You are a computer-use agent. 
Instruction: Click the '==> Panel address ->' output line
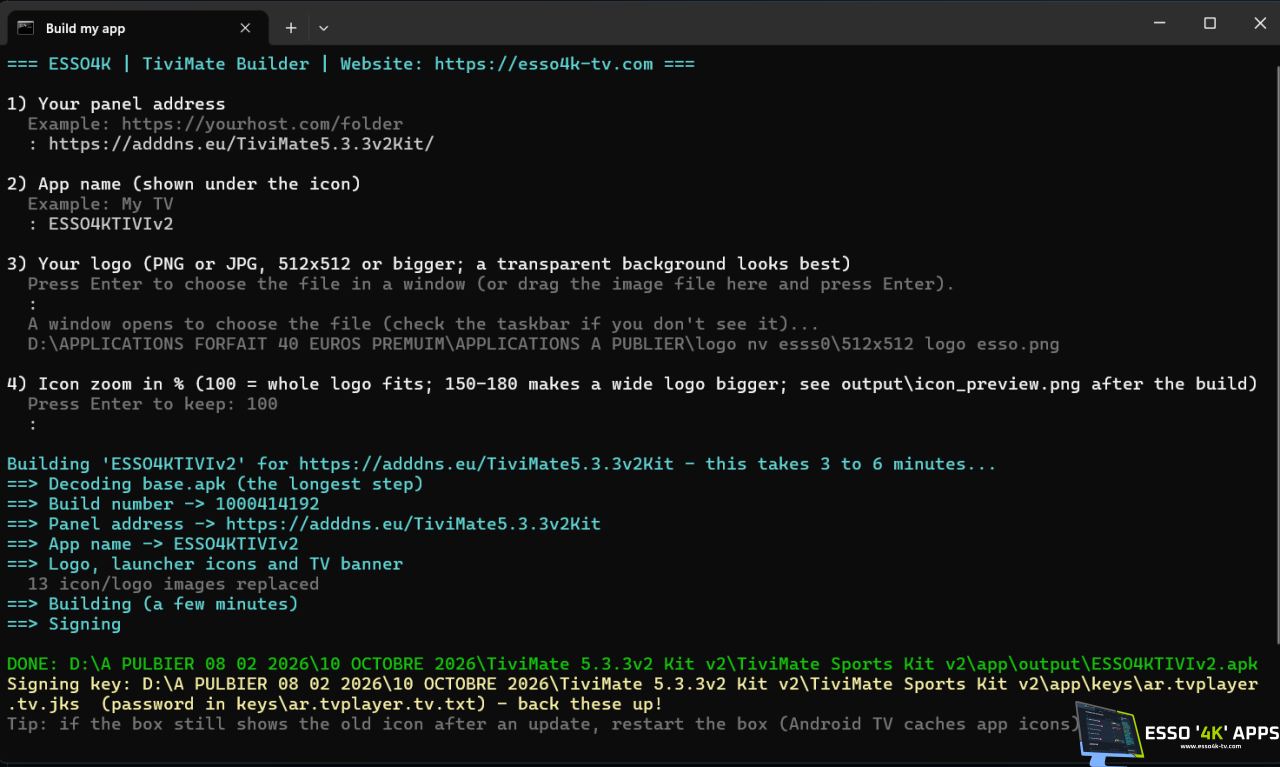(x=304, y=524)
